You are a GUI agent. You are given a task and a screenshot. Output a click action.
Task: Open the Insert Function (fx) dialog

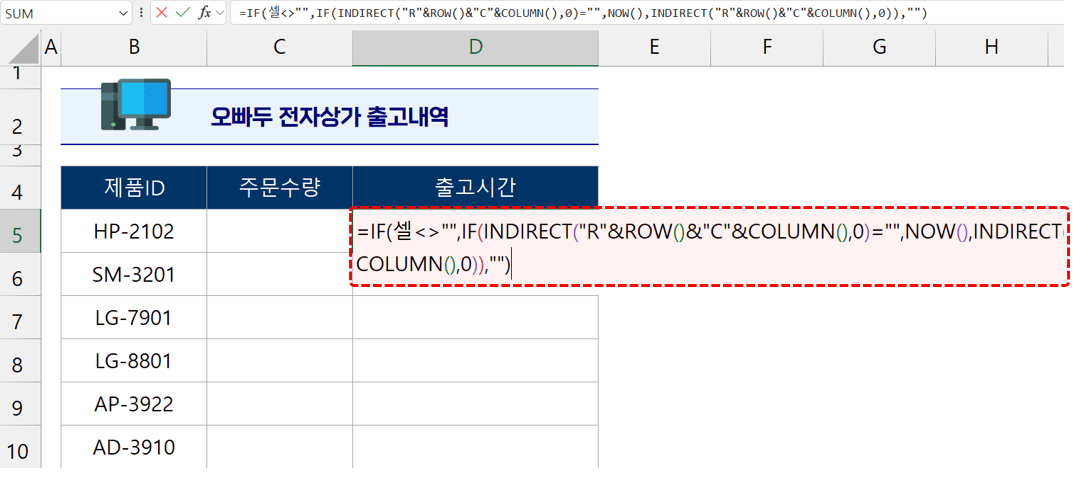coord(204,13)
